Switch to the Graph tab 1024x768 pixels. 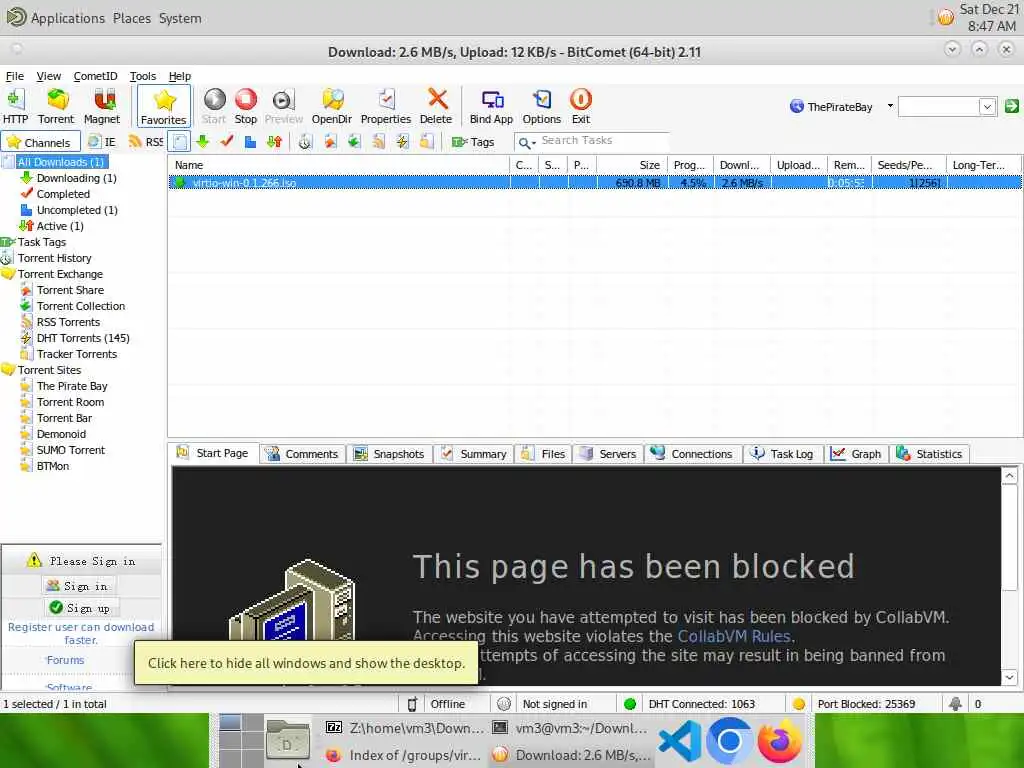click(x=856, y=454)
